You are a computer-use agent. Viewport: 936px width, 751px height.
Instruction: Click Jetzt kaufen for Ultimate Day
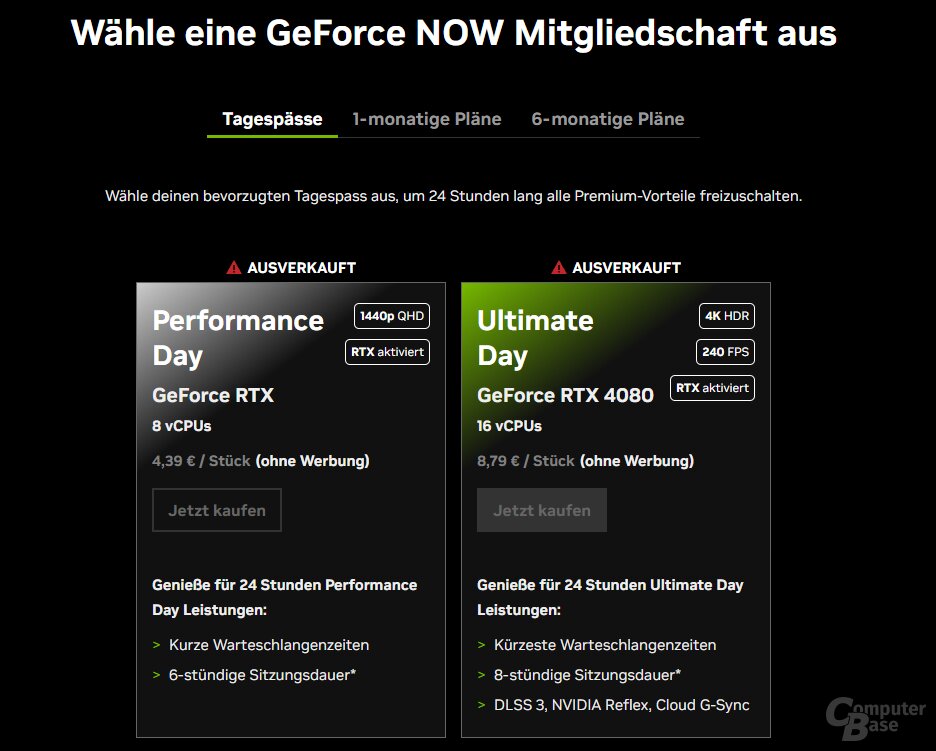tap(542, 510)
